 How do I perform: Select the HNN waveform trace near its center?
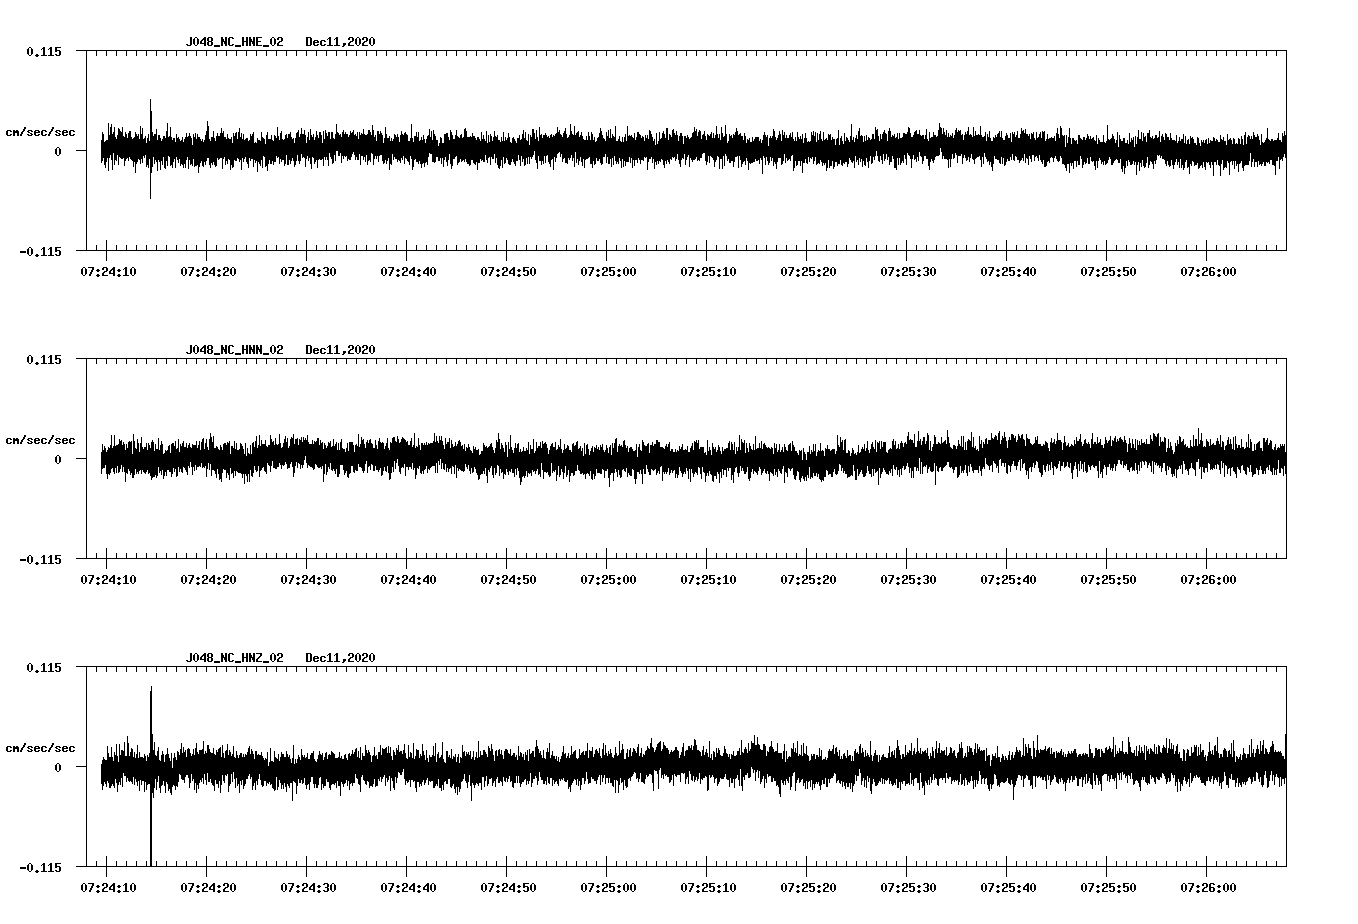click(x=690, y=460)
